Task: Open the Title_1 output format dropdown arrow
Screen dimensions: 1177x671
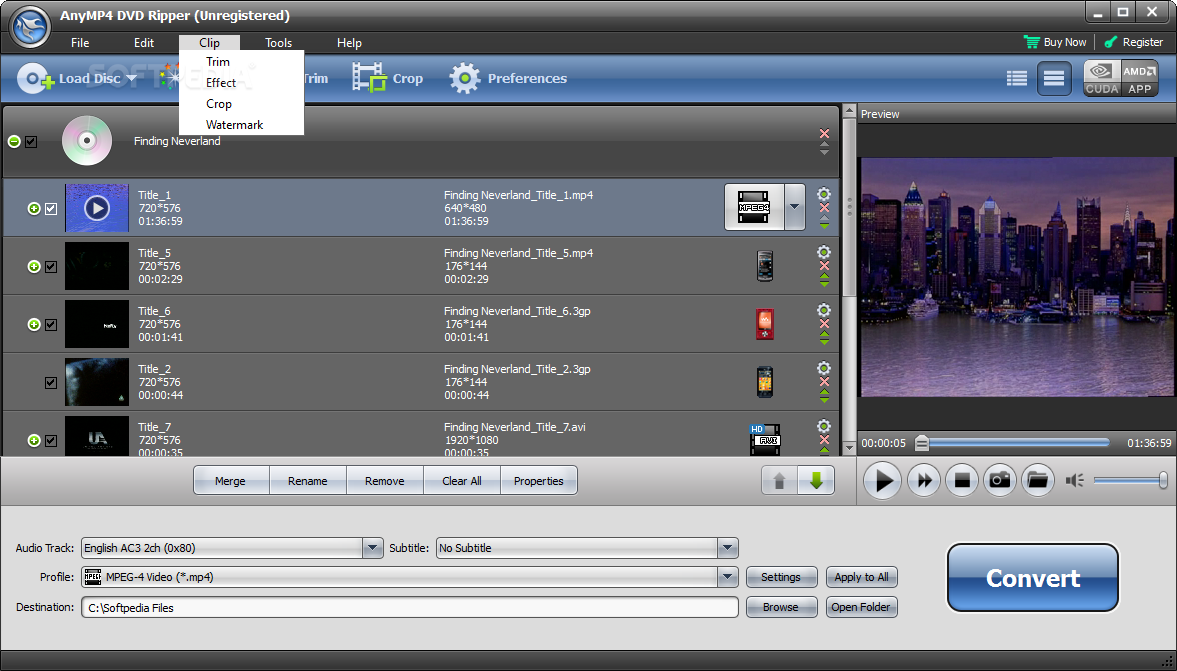Action: tap(794, 207)
